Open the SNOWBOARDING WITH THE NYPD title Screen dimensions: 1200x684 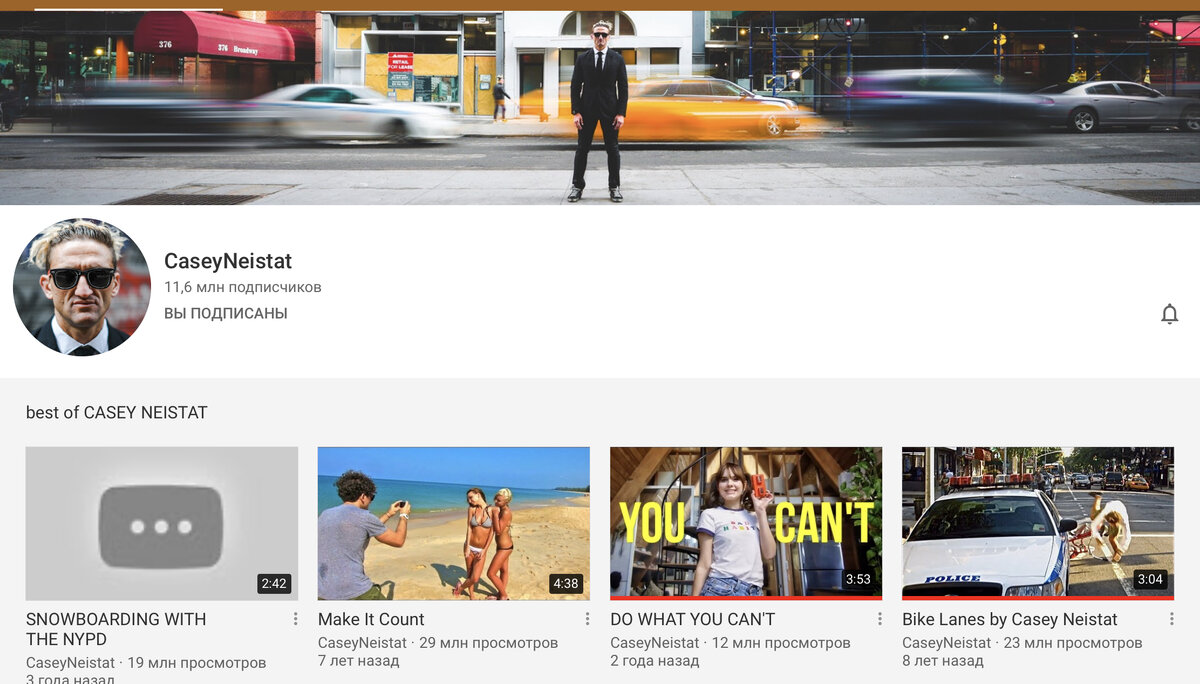coord(116,629)
